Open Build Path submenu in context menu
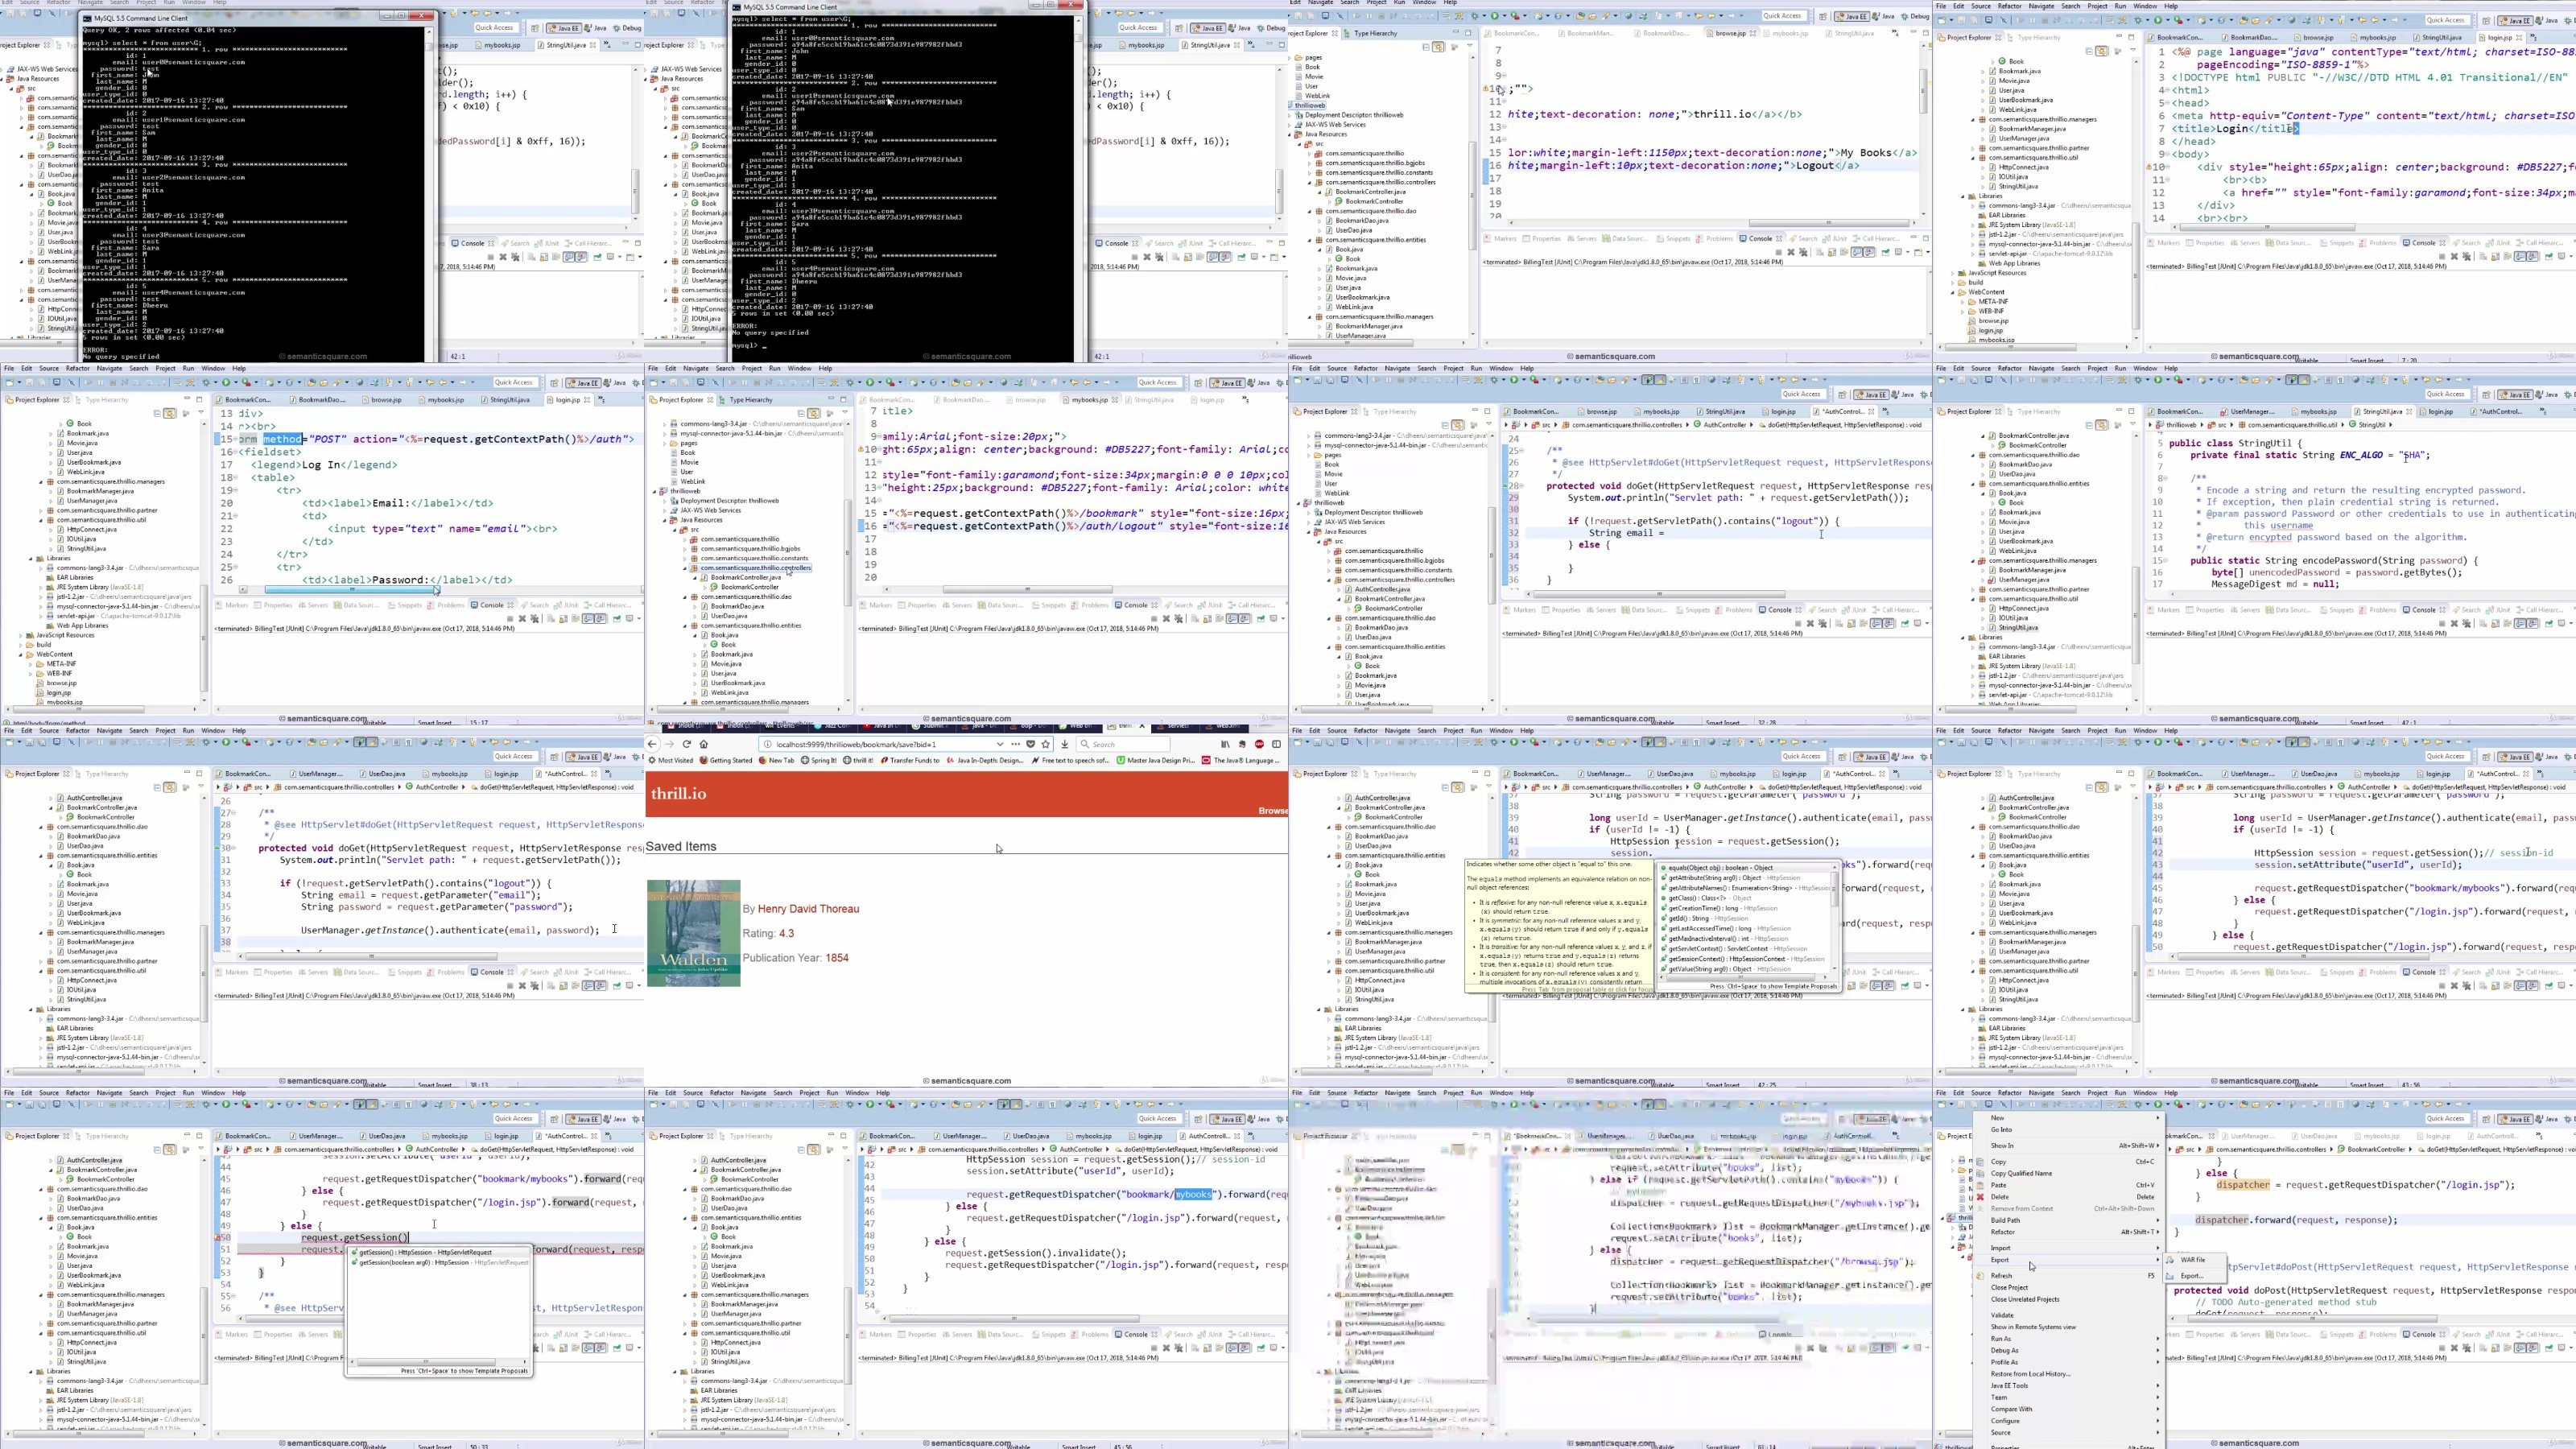Image resolution: width=2576 pixels, height=1449 pixels. [x=2069, y=1220]
